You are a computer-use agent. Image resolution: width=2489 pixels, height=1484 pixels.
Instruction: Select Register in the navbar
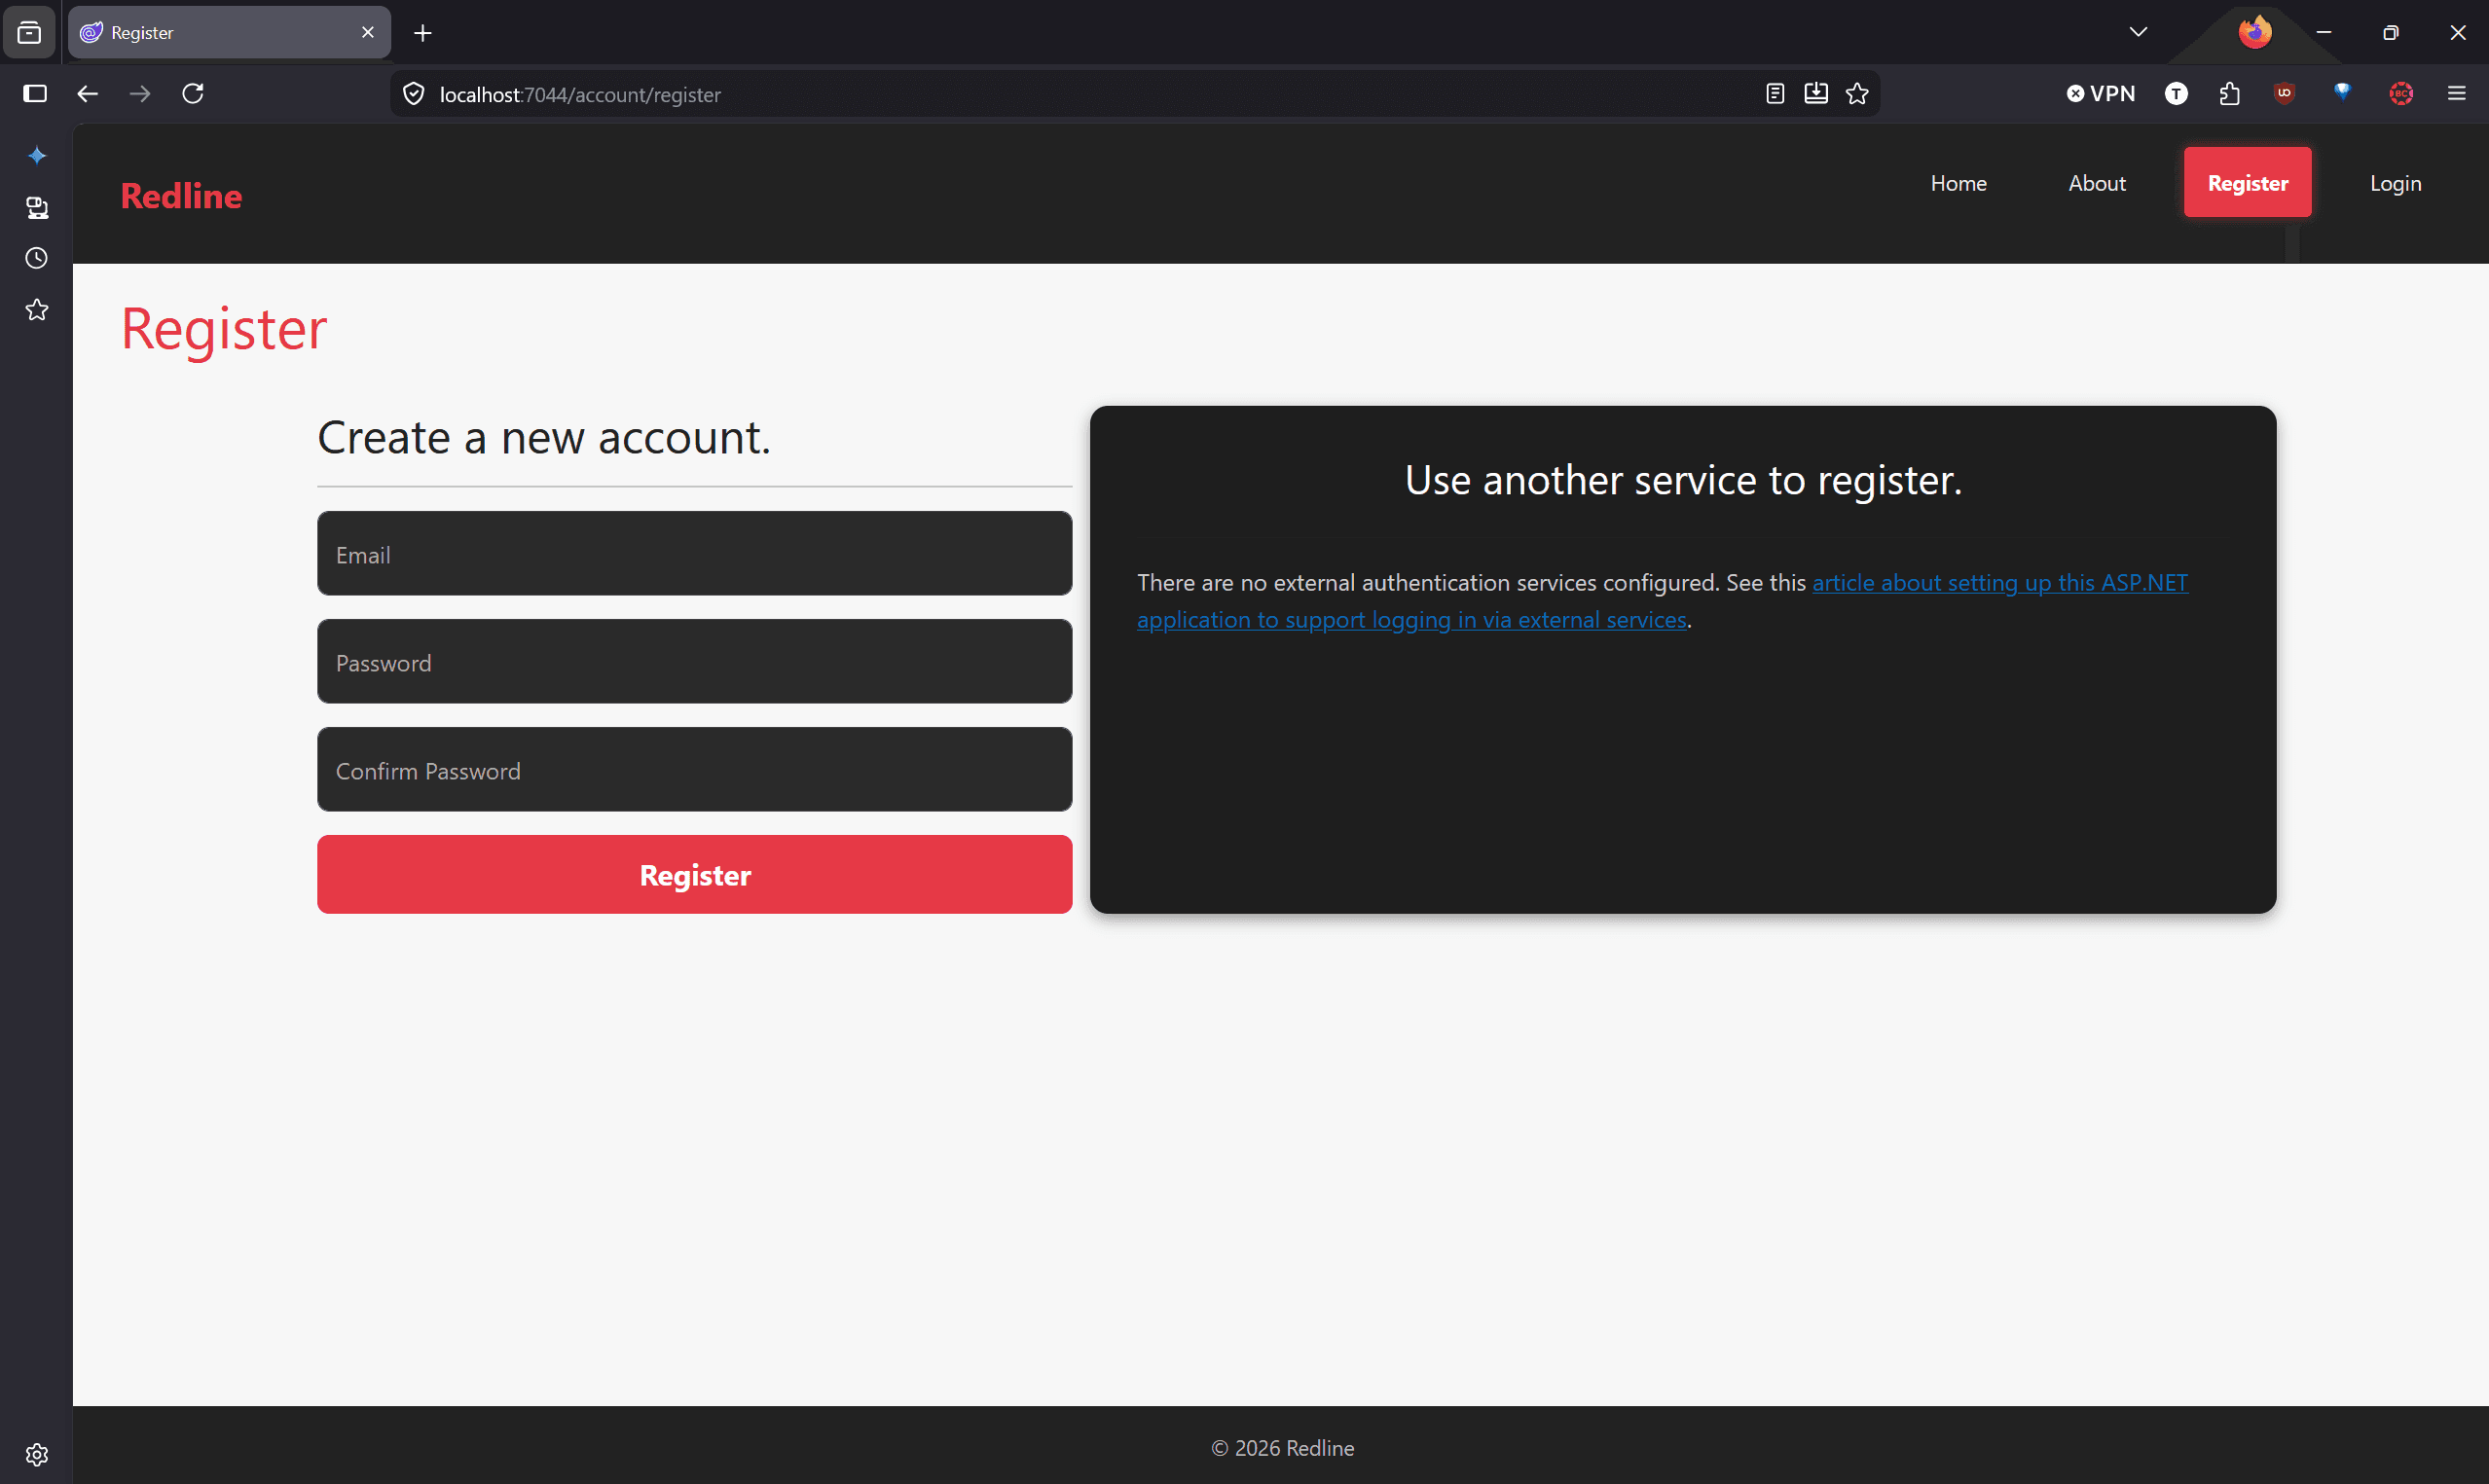click(x=2247, y=182)
